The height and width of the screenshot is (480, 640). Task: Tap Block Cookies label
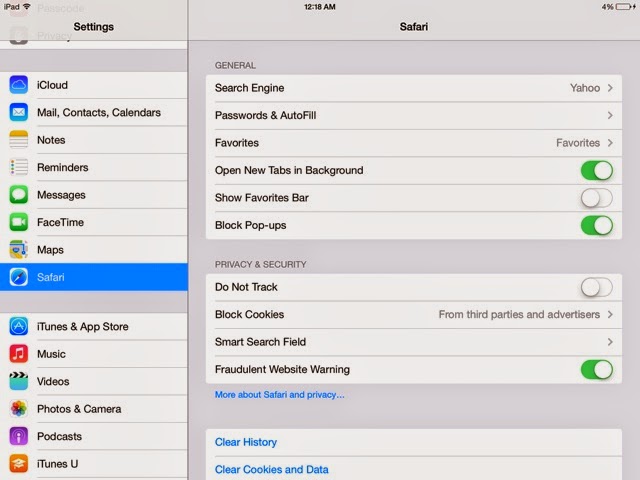point(249,314)
